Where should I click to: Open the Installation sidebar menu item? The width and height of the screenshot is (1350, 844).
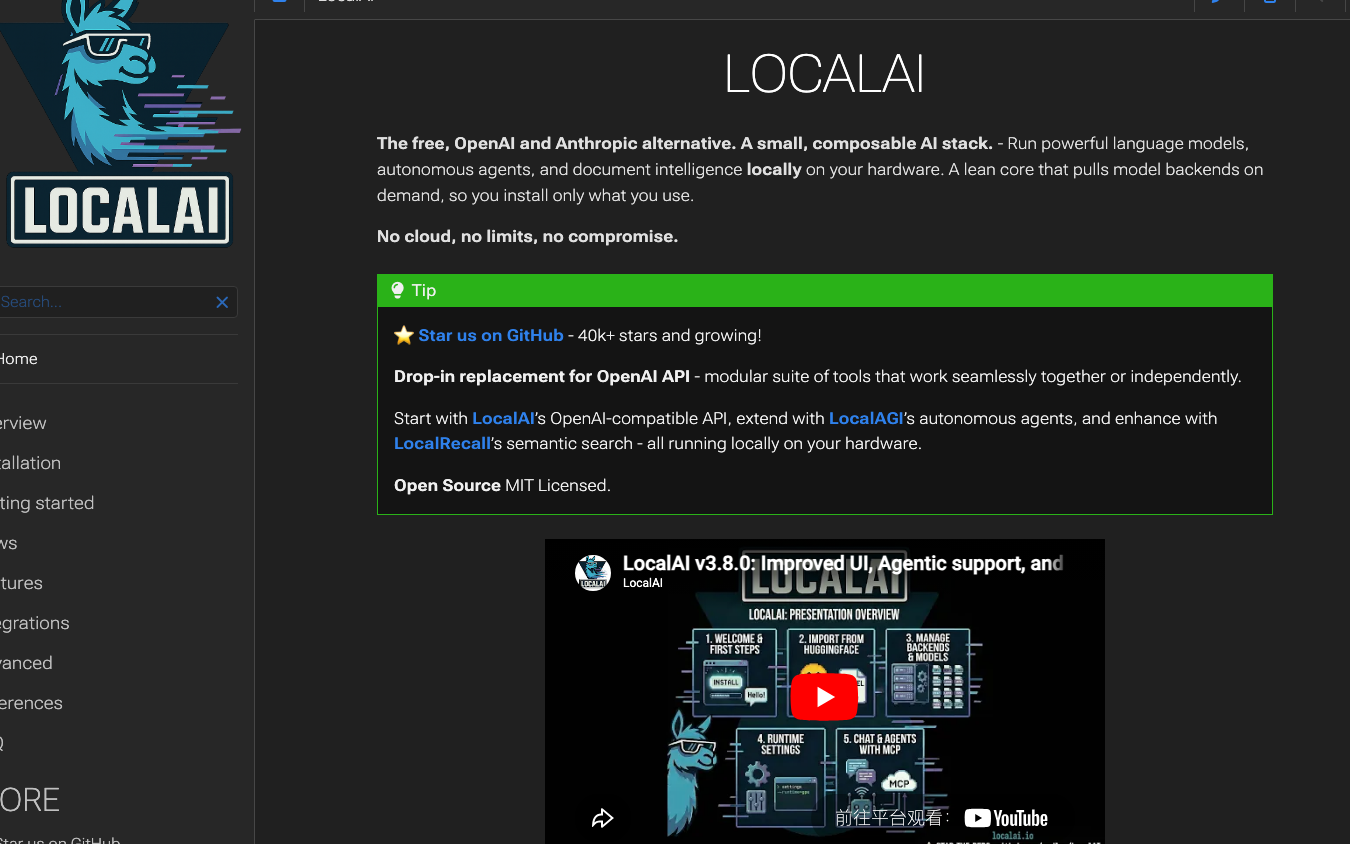[30, 463]
